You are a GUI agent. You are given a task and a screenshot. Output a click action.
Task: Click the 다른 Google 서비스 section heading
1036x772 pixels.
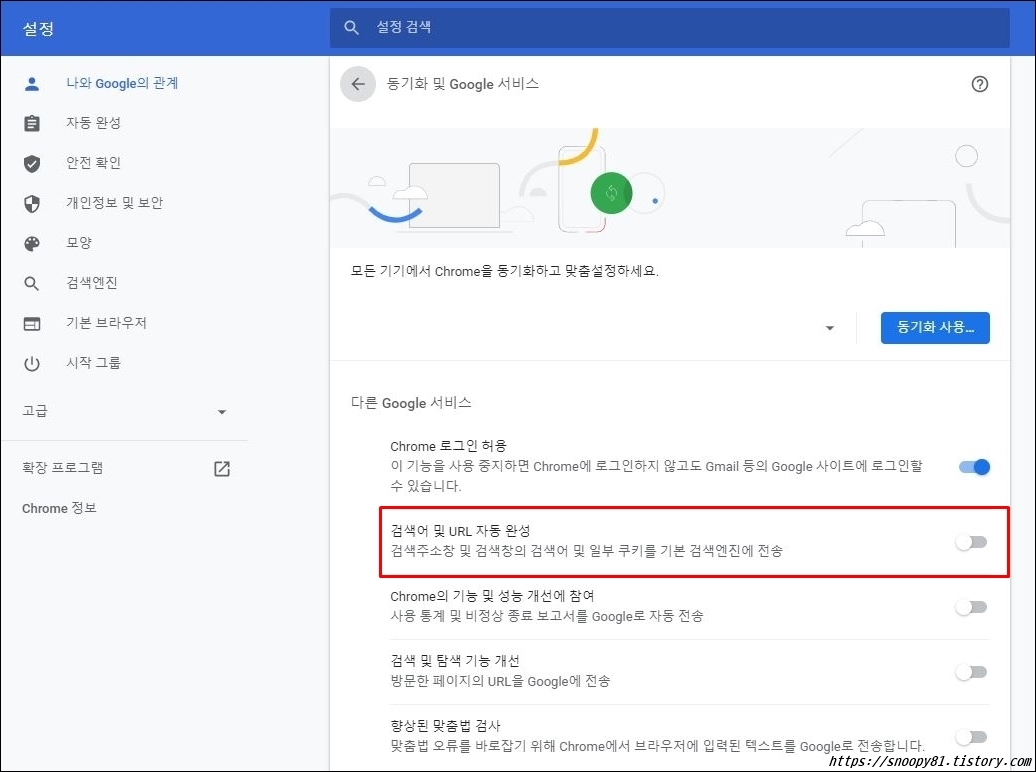point(411,403)
